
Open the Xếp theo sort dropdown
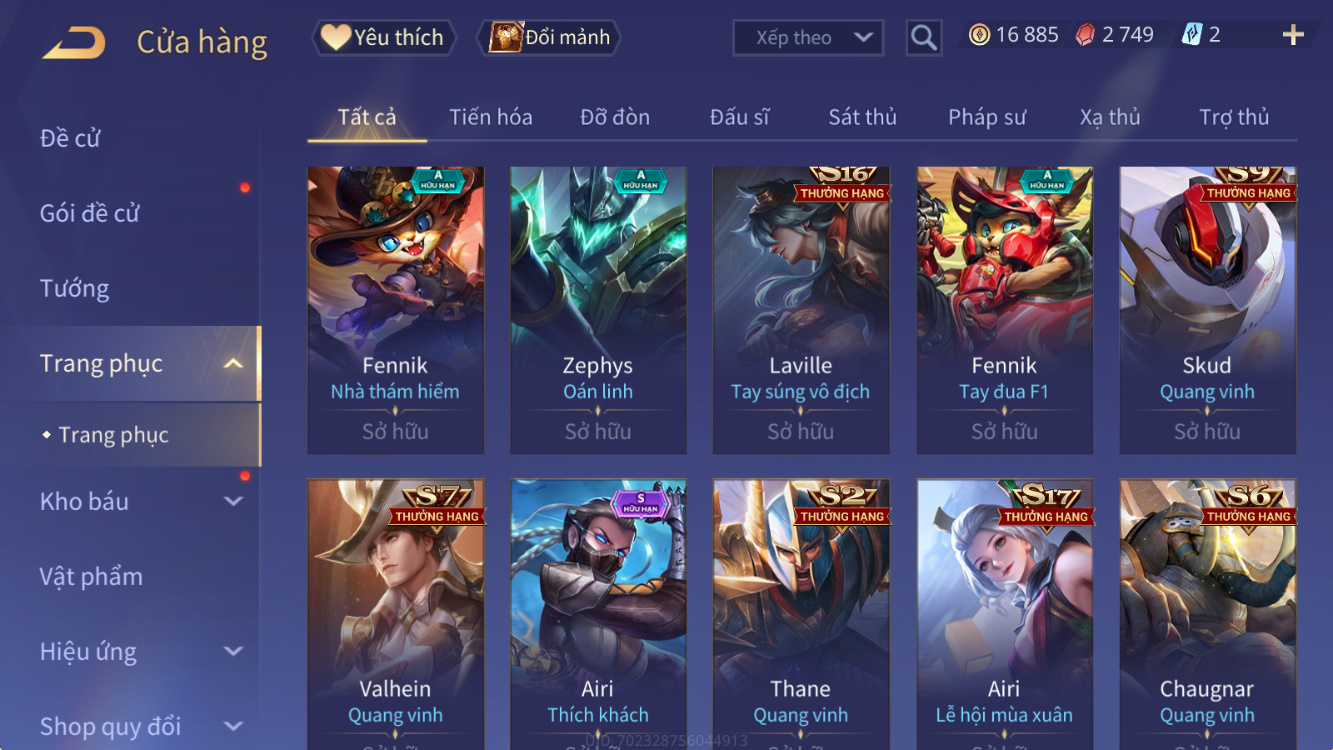coord(808,38)
